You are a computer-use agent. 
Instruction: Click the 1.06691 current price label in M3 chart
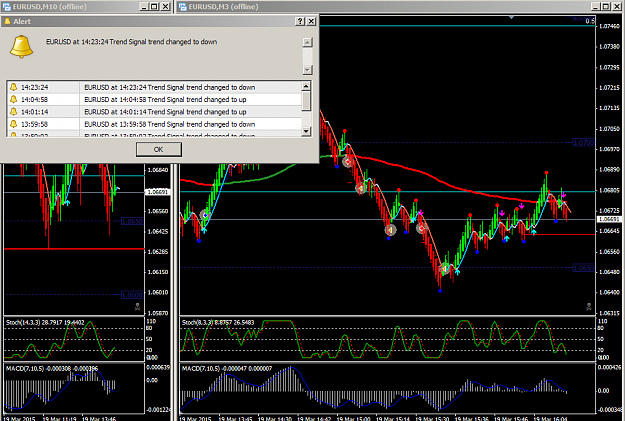609,219
